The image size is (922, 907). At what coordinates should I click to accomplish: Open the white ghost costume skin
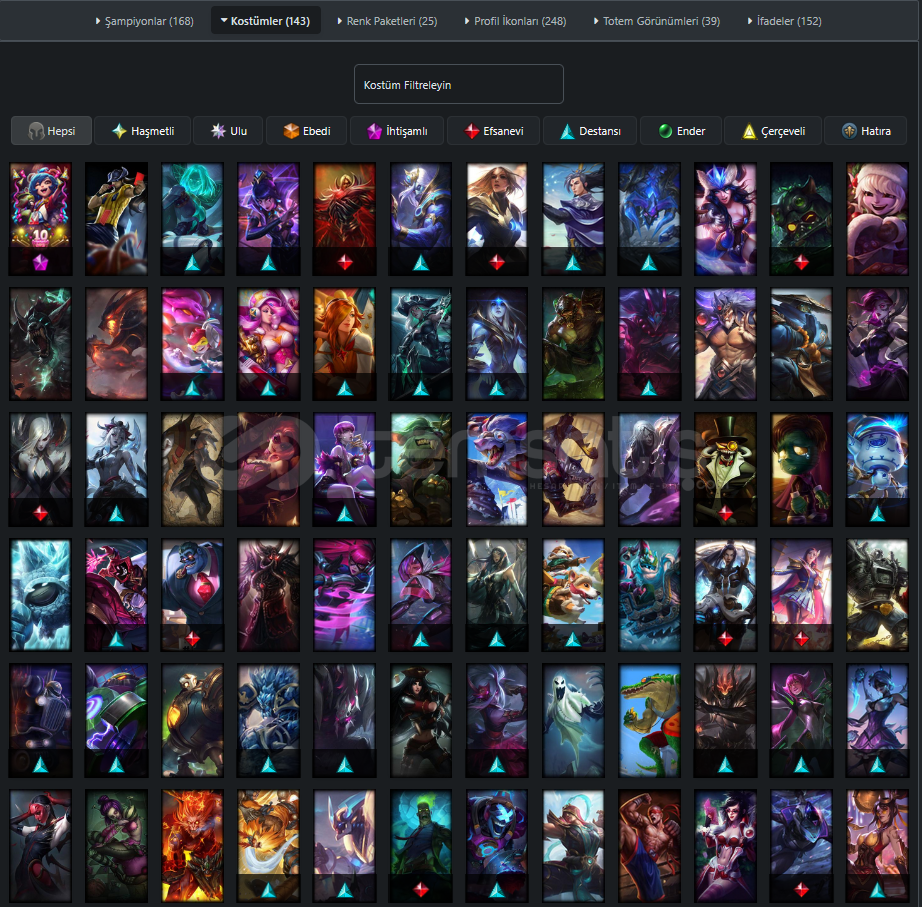[x=573, y=721]
